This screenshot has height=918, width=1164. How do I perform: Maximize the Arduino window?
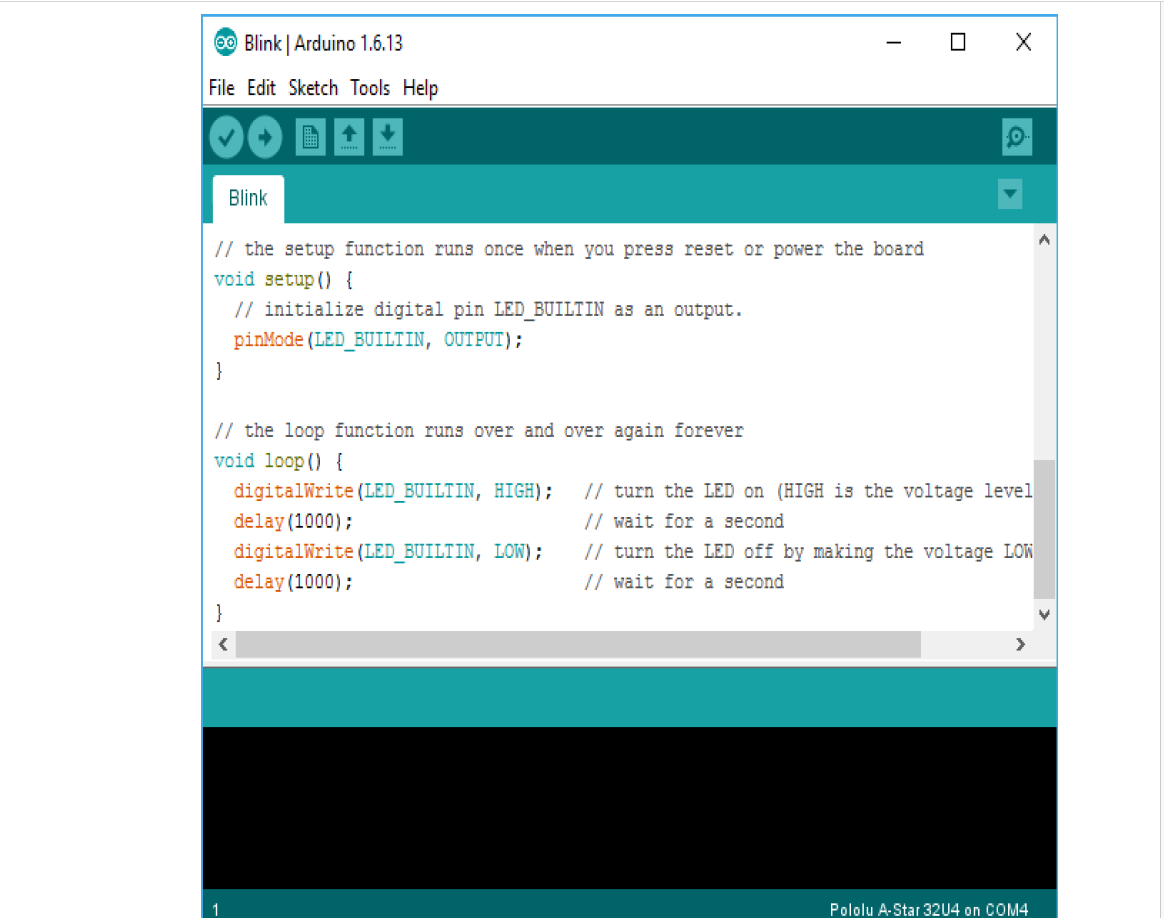click(x=958, y=43)
